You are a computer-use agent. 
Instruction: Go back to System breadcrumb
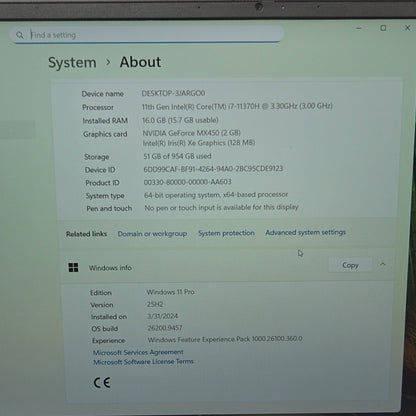coord(72,63)
